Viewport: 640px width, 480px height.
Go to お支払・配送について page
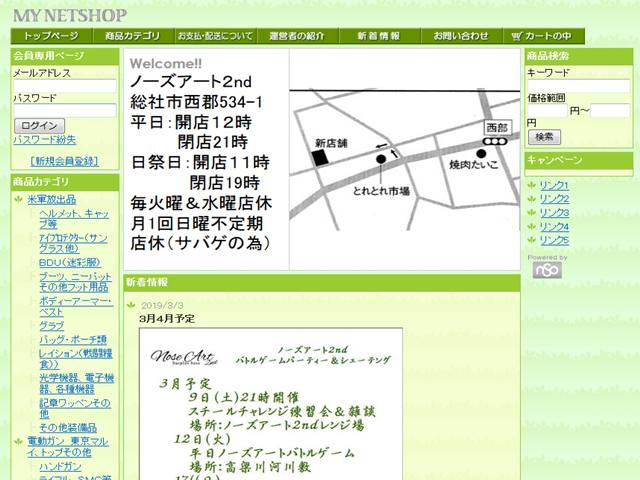coord(215,36)
